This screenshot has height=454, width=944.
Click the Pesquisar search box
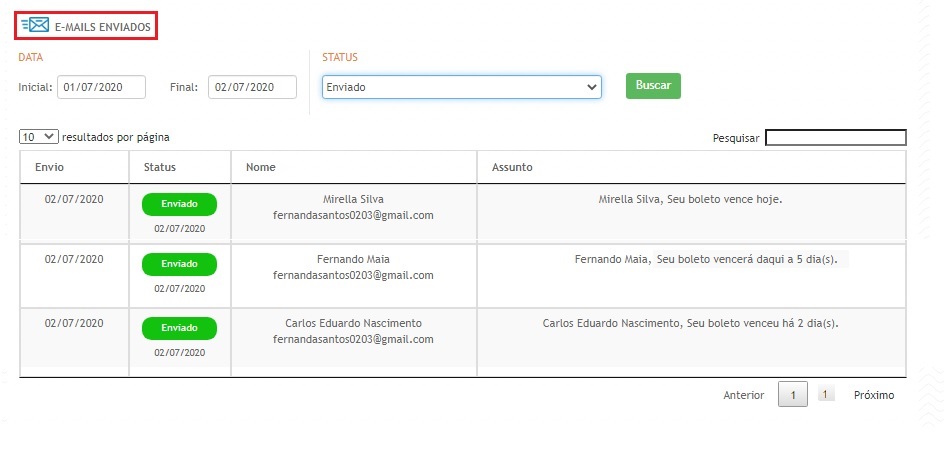click(x=835, y=137)
